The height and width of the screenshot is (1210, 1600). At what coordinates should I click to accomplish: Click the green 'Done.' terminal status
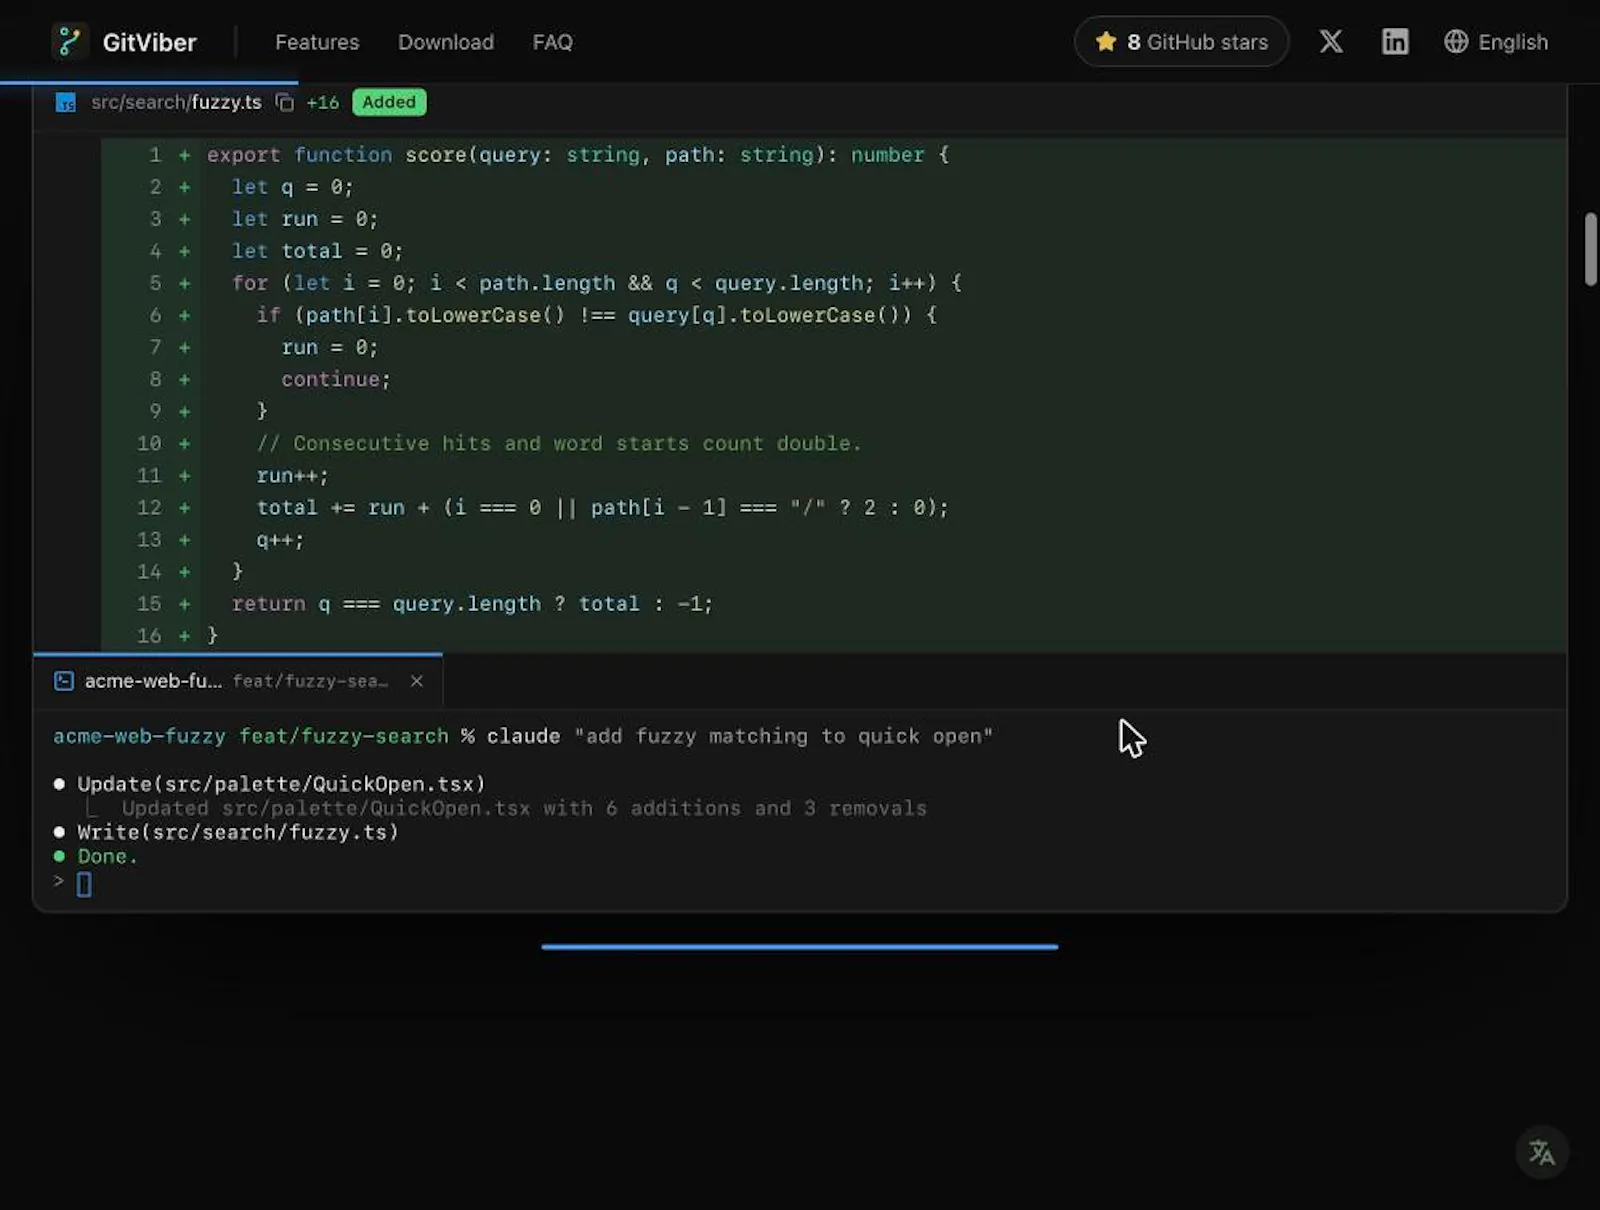(x=107, y=857)
